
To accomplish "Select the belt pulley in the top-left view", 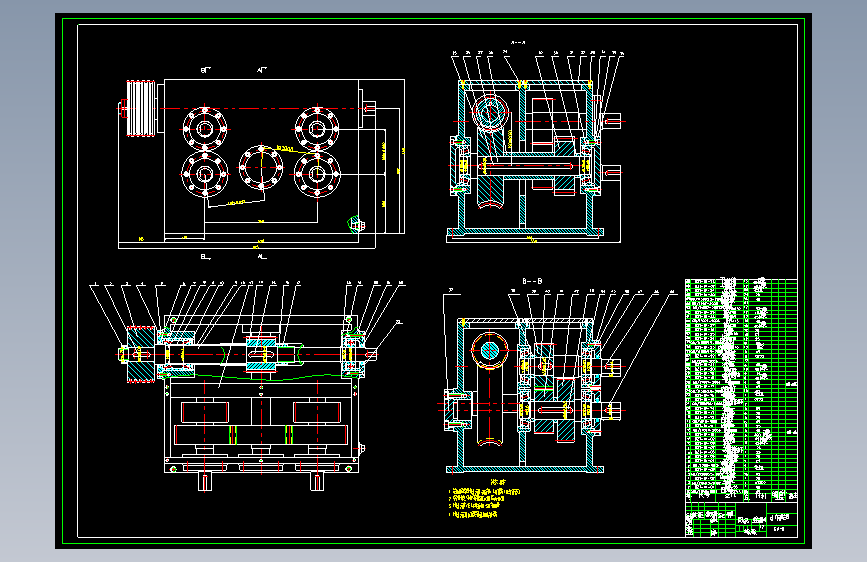I will point(141,108).
